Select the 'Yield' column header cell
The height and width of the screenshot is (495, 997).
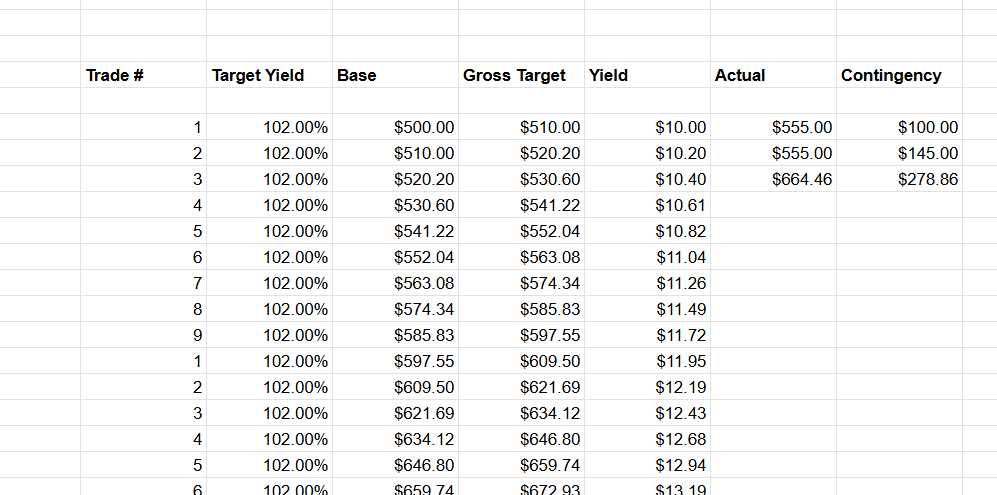click(x=647, y=75)
